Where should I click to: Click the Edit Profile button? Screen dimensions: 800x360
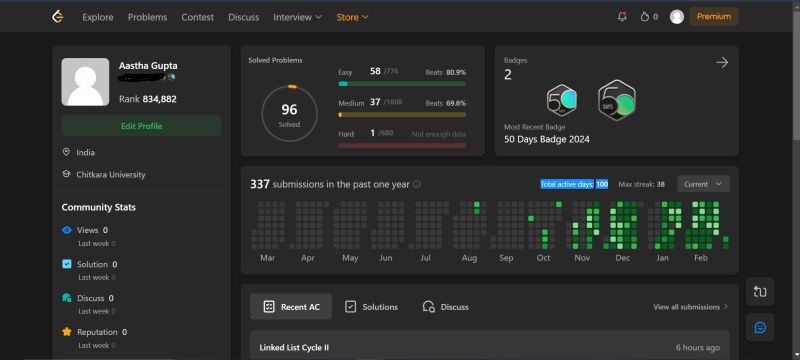click(141, 126)
